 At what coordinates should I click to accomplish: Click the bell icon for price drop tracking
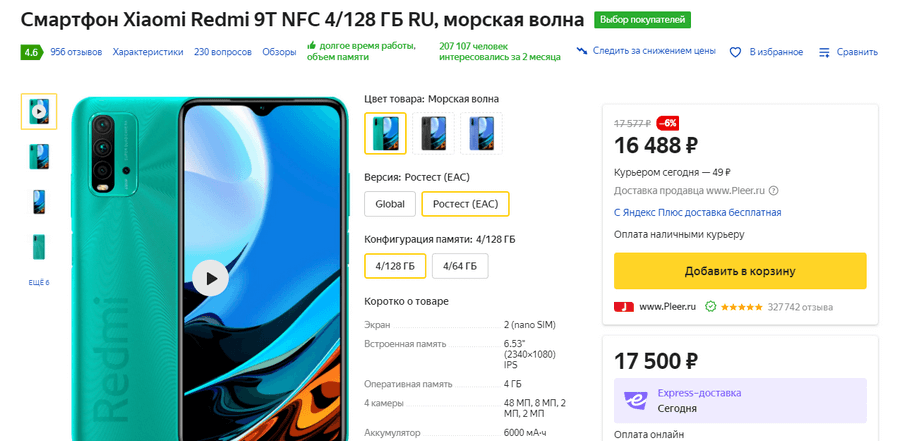[582, 51]
